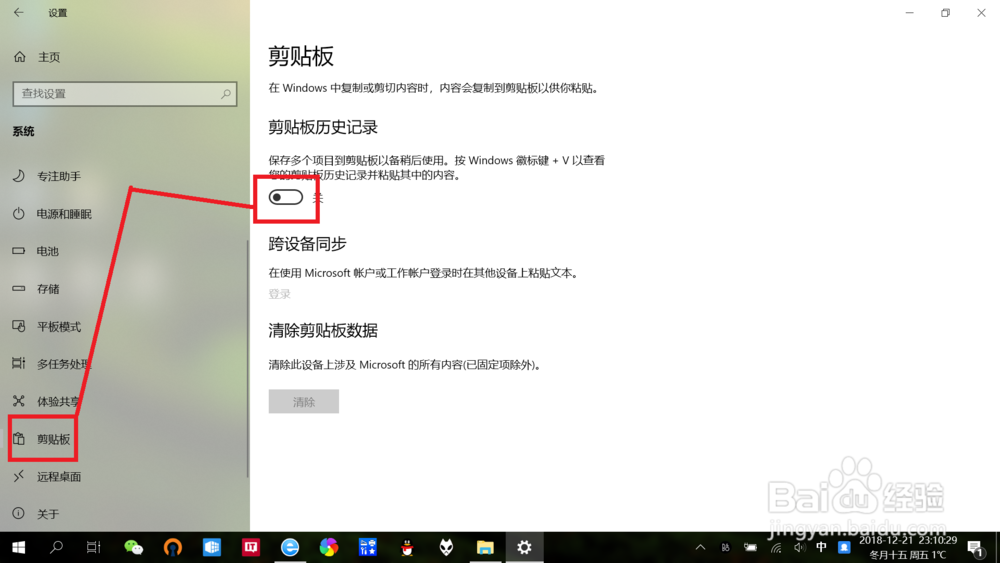
Task: Open Task View on the taskbar
Action: pyautogui.click(x=94, y=547)
